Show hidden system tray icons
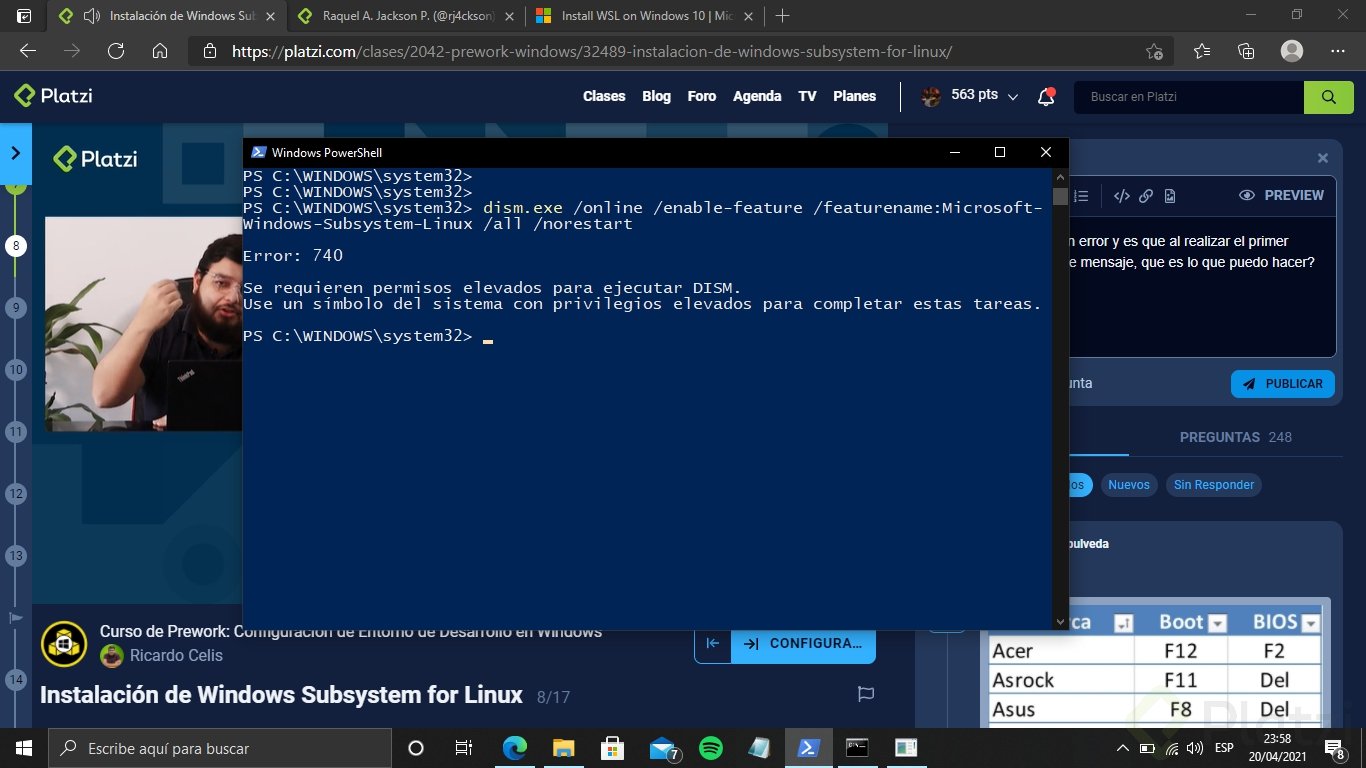1366x768 pixels. click(x=1121, y=748)
